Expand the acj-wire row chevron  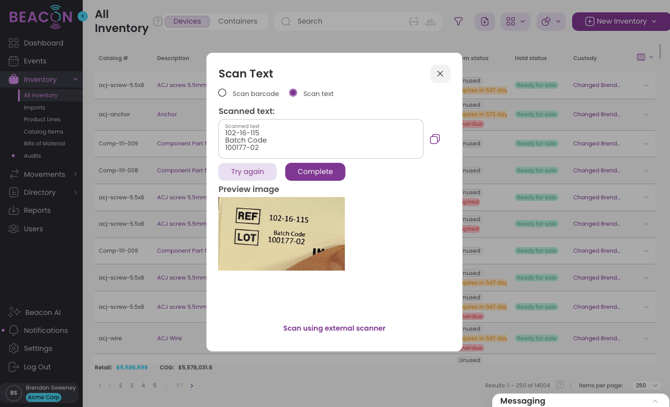(646, 338)
